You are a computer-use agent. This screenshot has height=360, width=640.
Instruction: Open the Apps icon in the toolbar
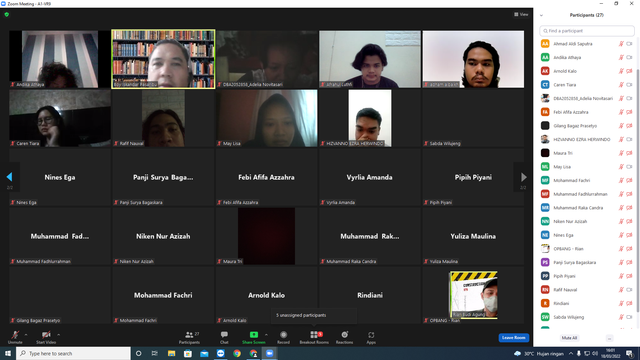(x=371, y=335)
